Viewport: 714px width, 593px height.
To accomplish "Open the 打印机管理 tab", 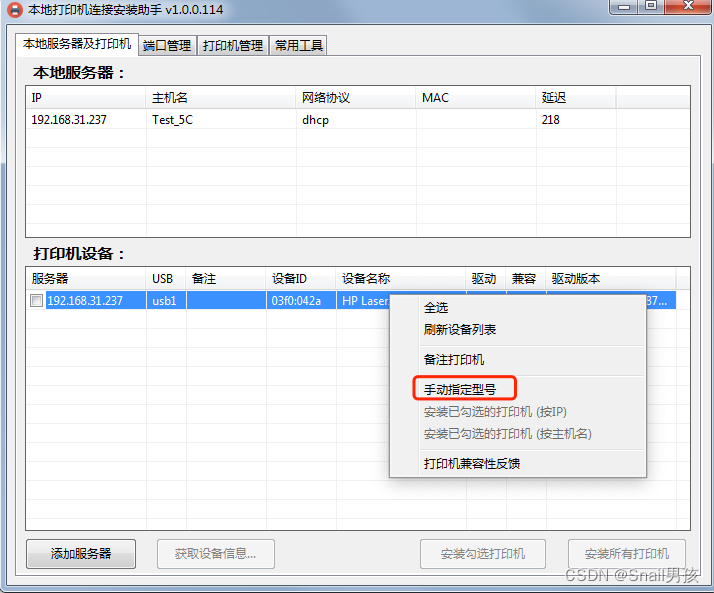I will tap(233, 46).
